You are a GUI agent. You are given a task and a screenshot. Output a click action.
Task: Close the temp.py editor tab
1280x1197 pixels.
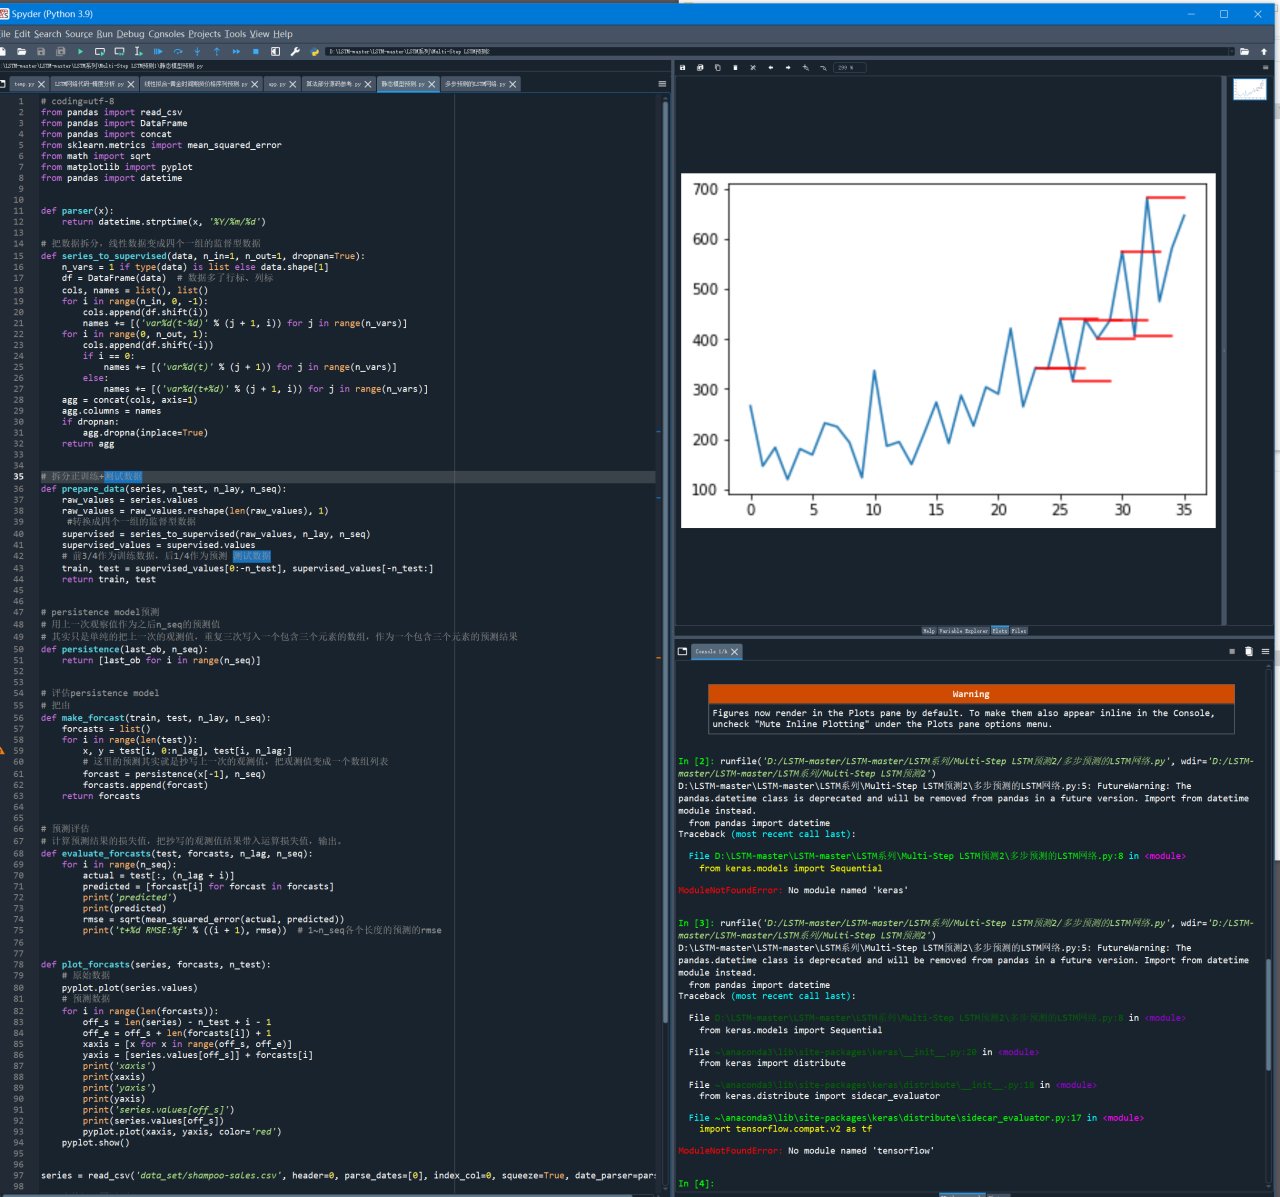point(41,85)
